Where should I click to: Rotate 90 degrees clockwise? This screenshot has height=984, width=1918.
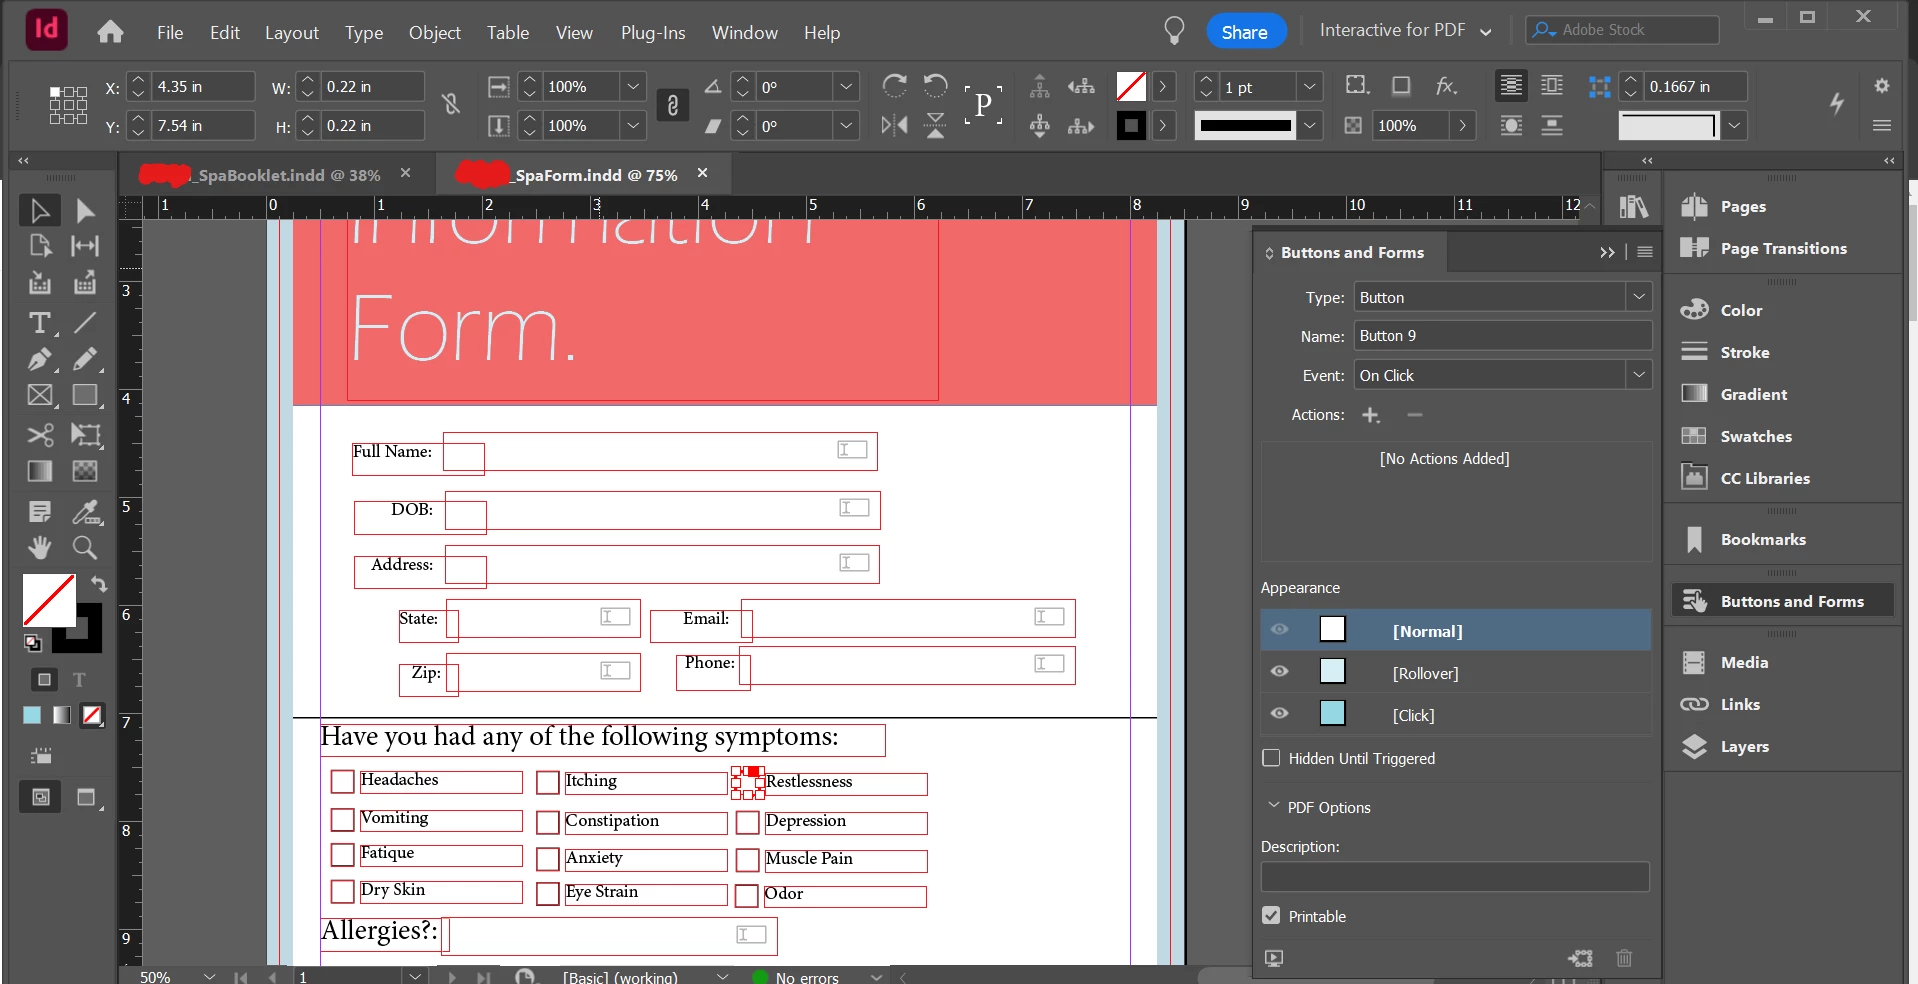coord(895,86)
